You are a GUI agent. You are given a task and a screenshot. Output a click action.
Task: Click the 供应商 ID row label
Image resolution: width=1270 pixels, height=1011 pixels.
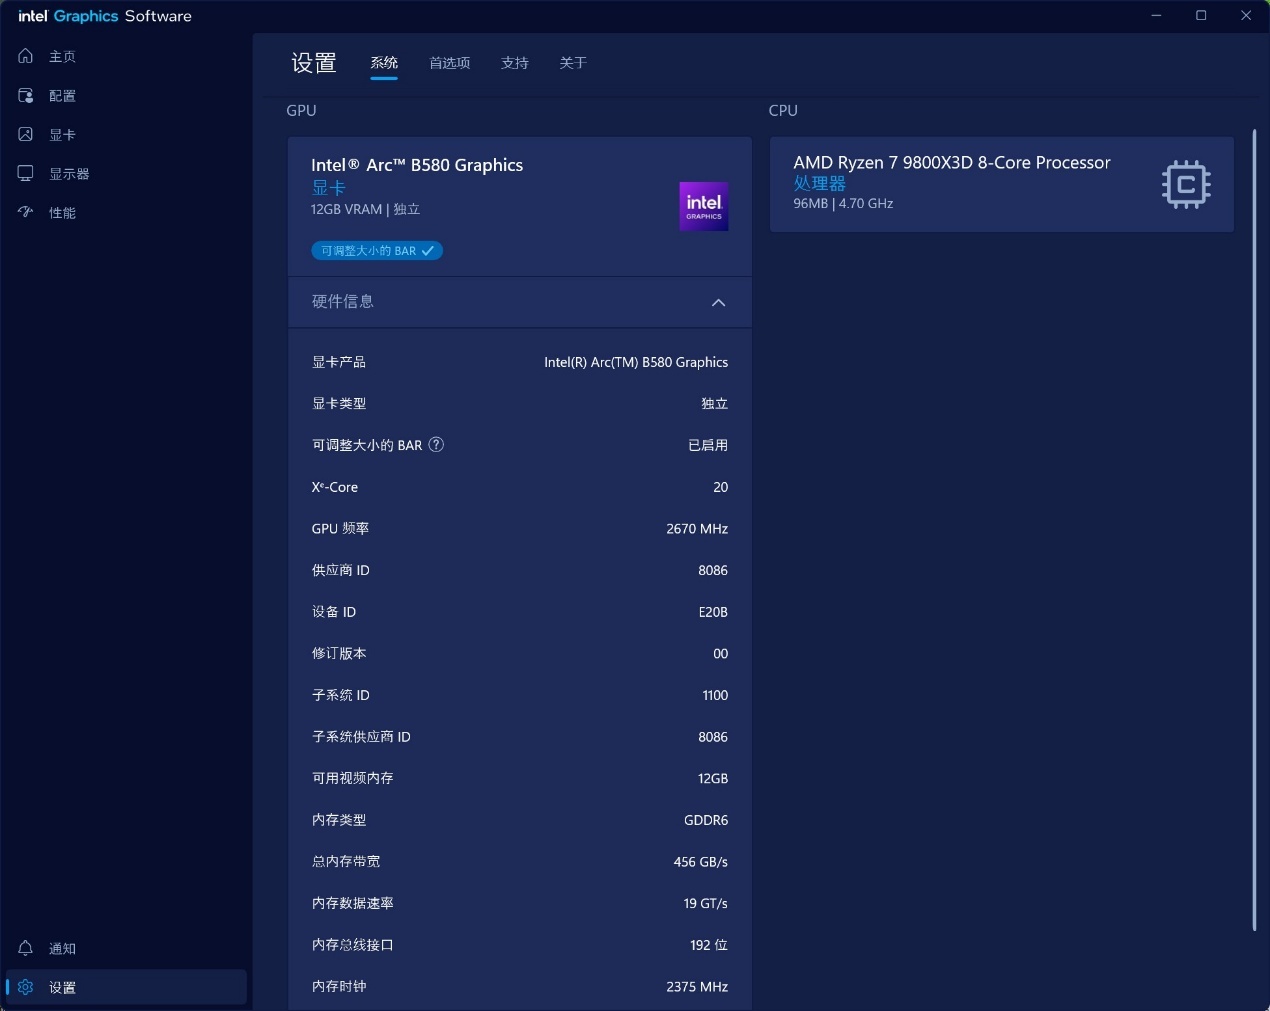341,570
